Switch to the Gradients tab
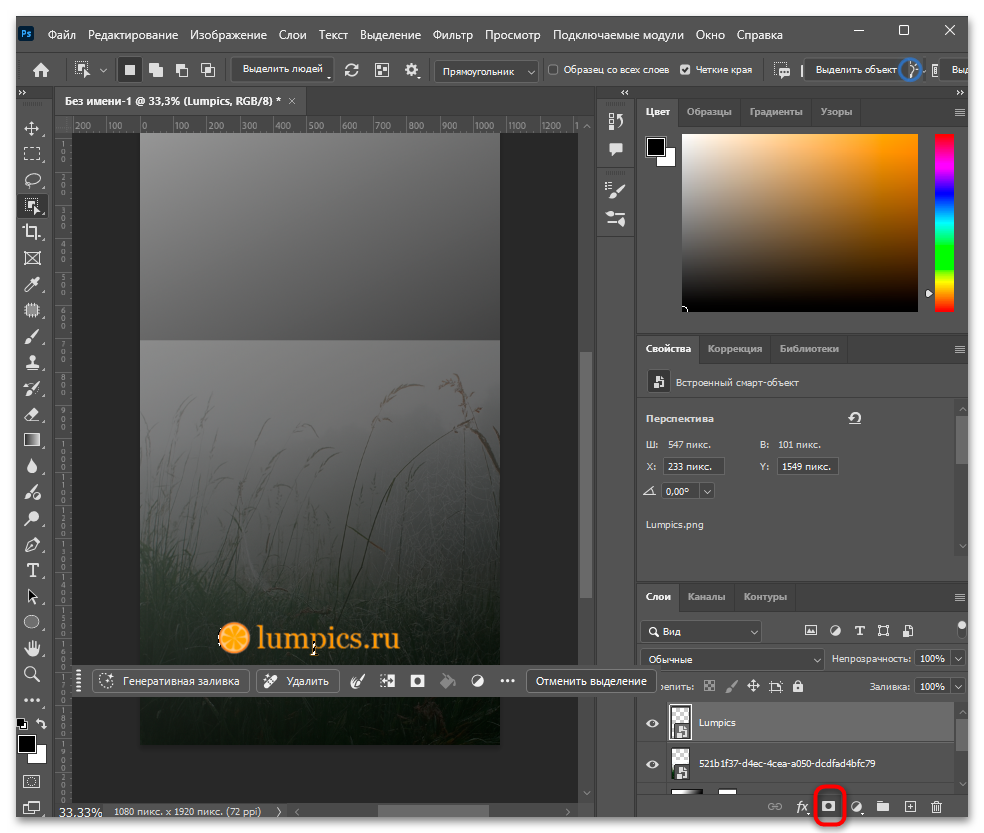Viewport: 984px width, 833px height. 776,112
